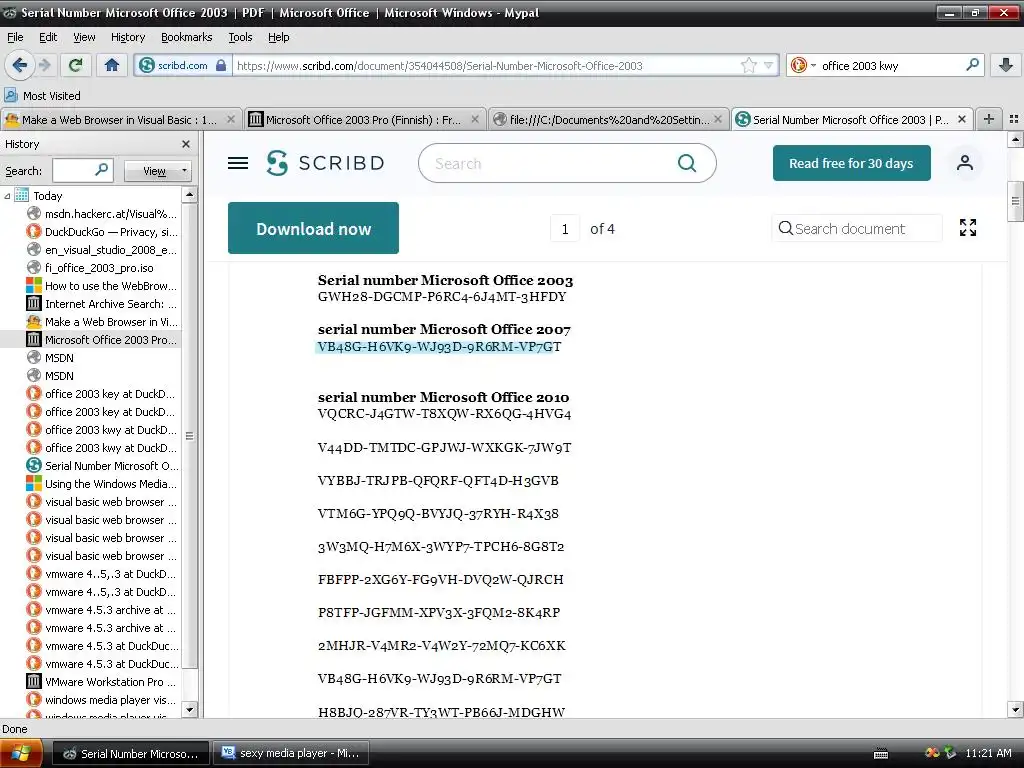The image size is (1024, 768).
Task: Open fi_office_2003_pro.iso history entry
Action: pos(99,268)
